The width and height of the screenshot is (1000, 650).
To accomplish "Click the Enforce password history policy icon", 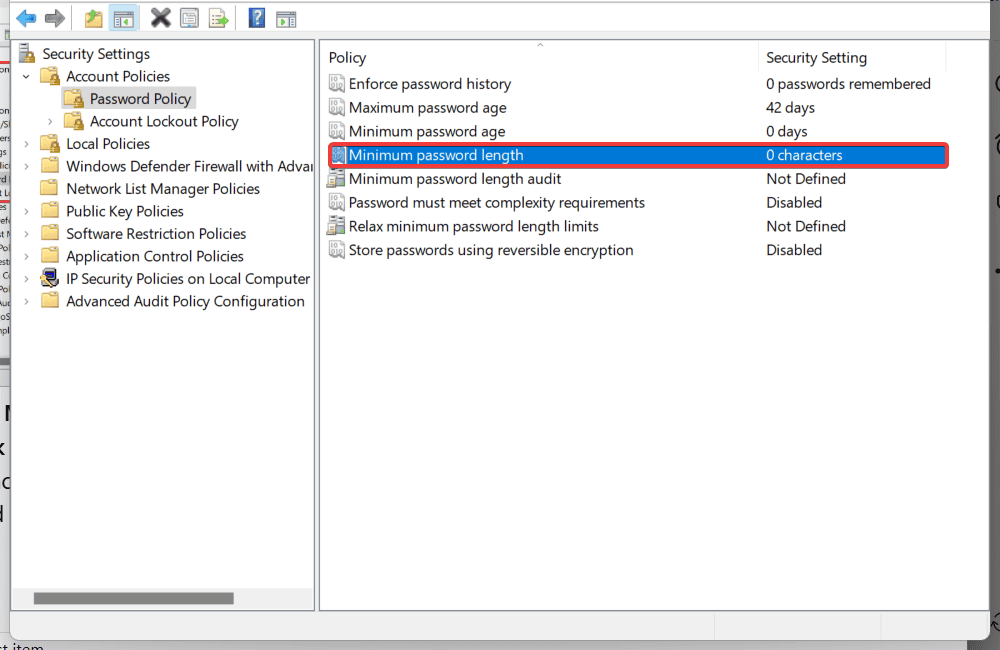I will coord(337,84).
